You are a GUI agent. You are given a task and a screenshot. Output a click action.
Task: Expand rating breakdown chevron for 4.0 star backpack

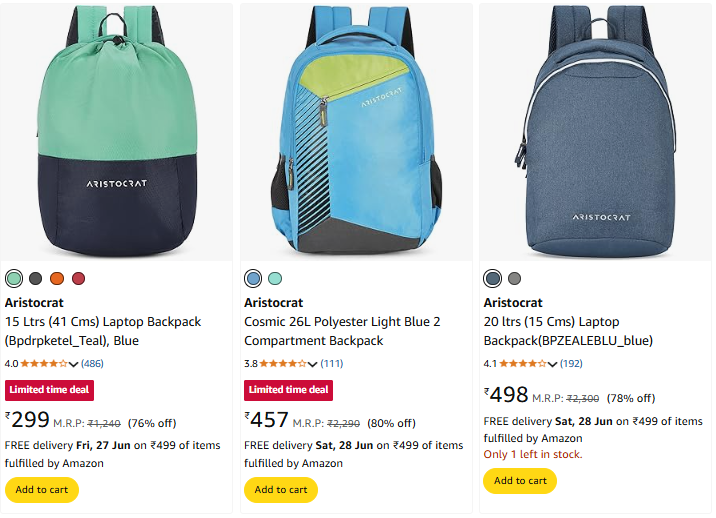(74, 364)
